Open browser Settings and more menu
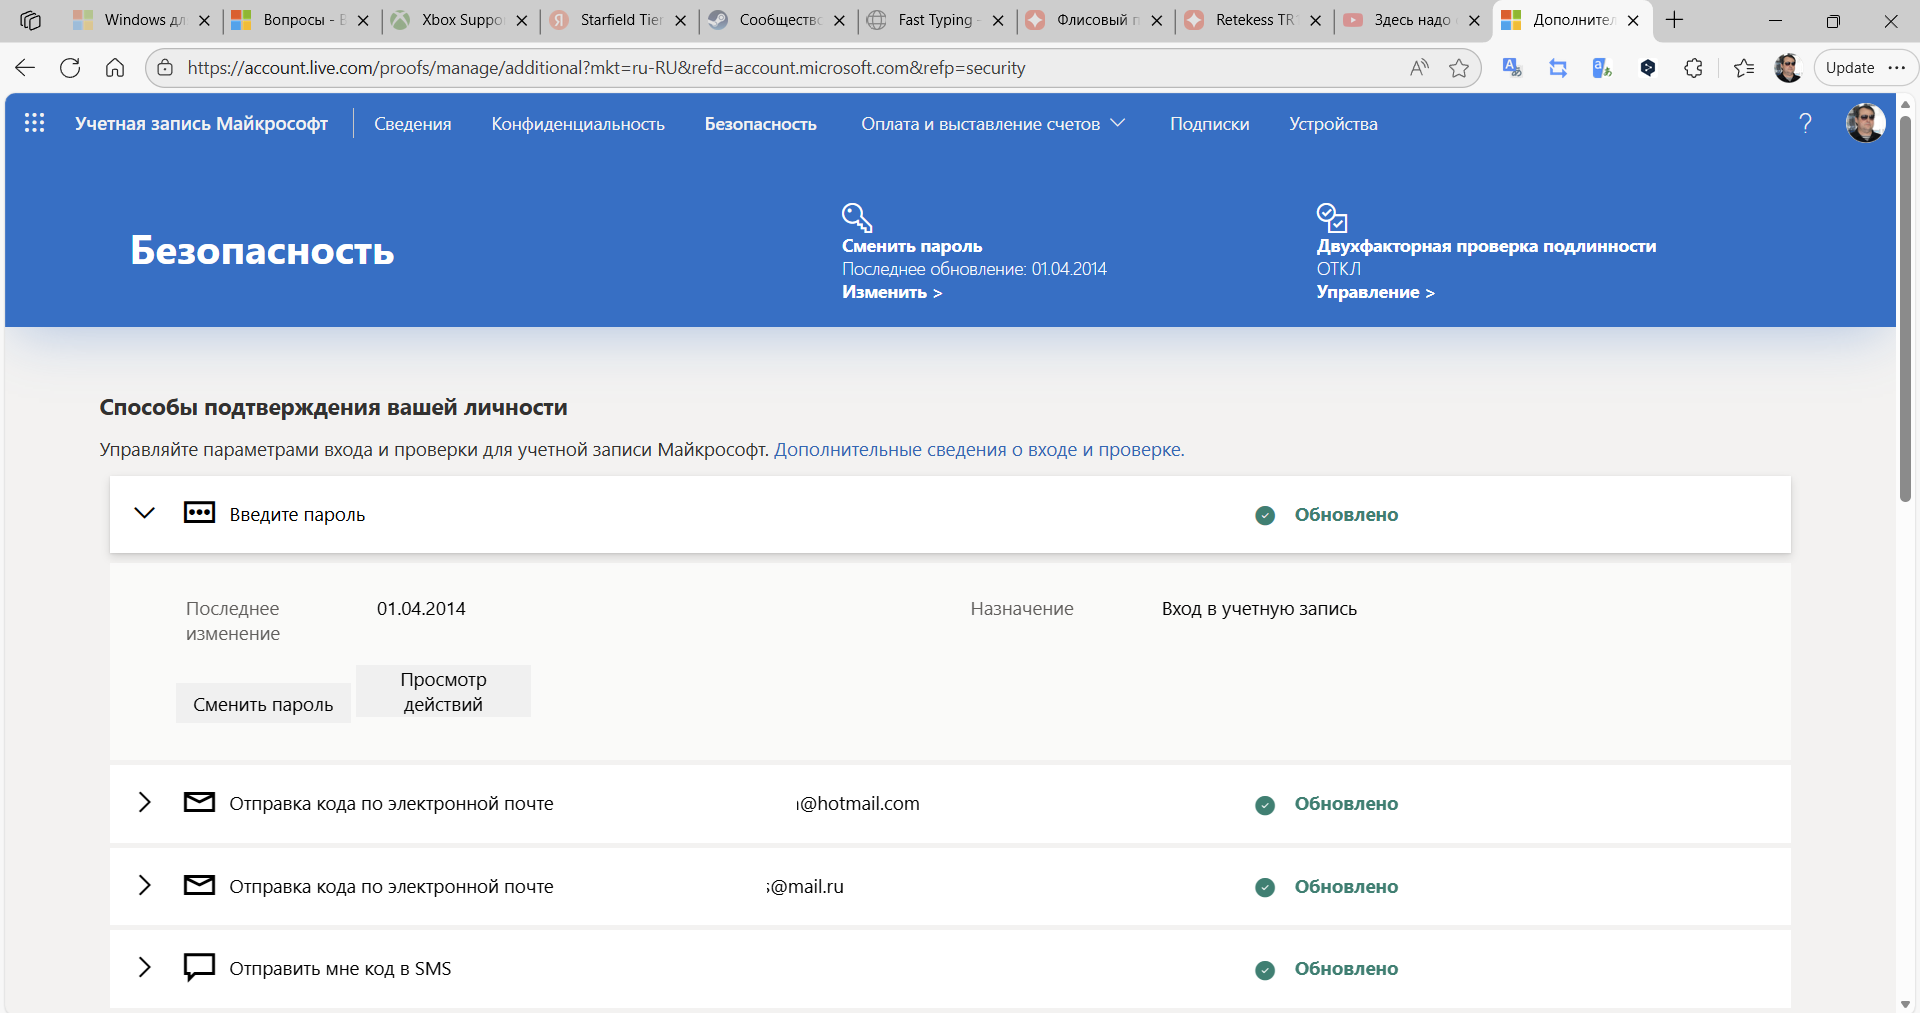The width and height of the screenshot is (1920, 1013). click(1897, 68)
